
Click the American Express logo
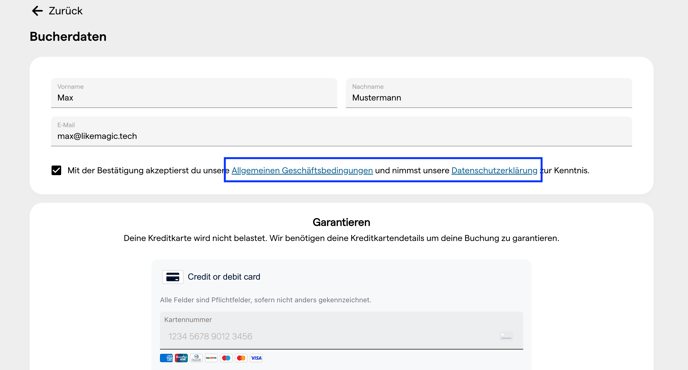tap(166, 358)
